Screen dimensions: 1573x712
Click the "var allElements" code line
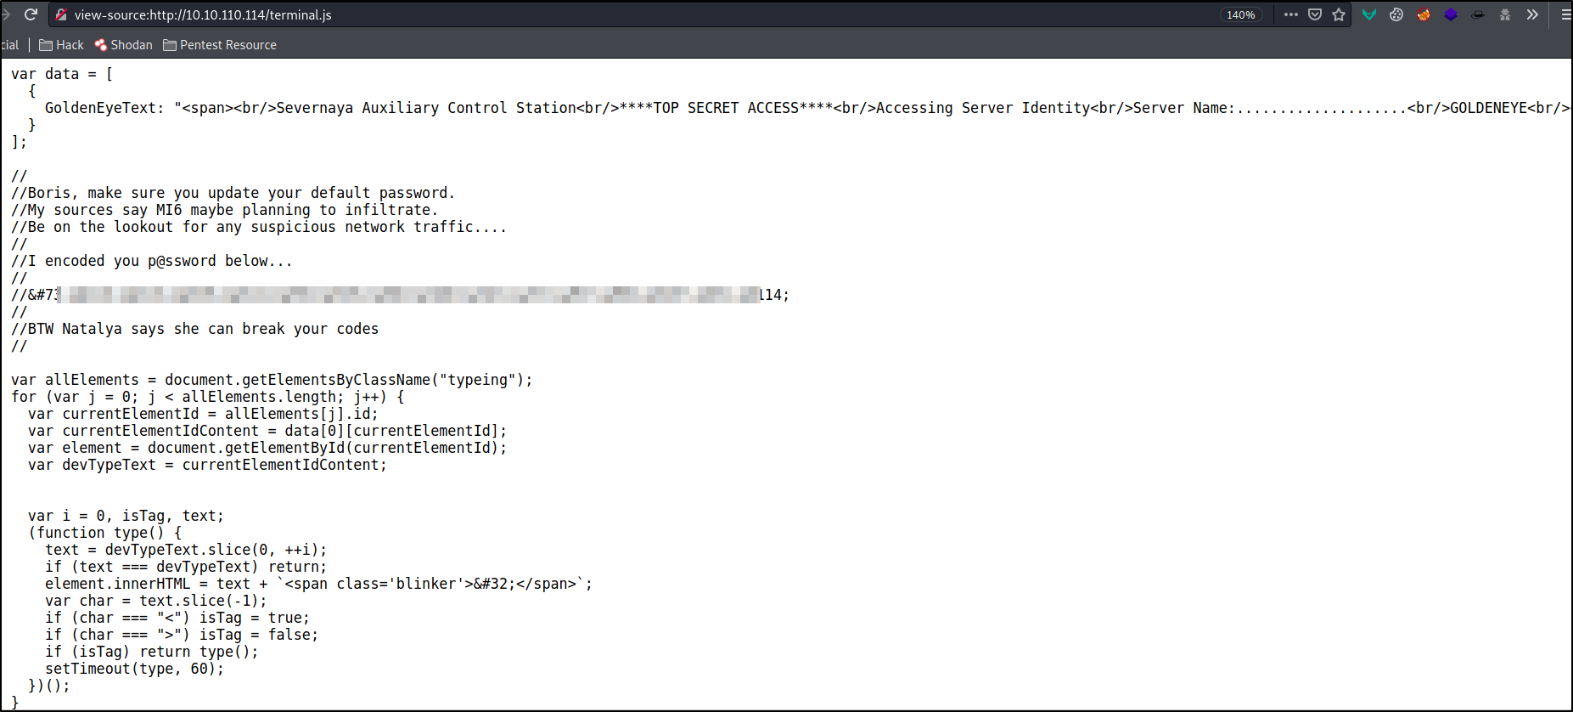pos(272,380)
